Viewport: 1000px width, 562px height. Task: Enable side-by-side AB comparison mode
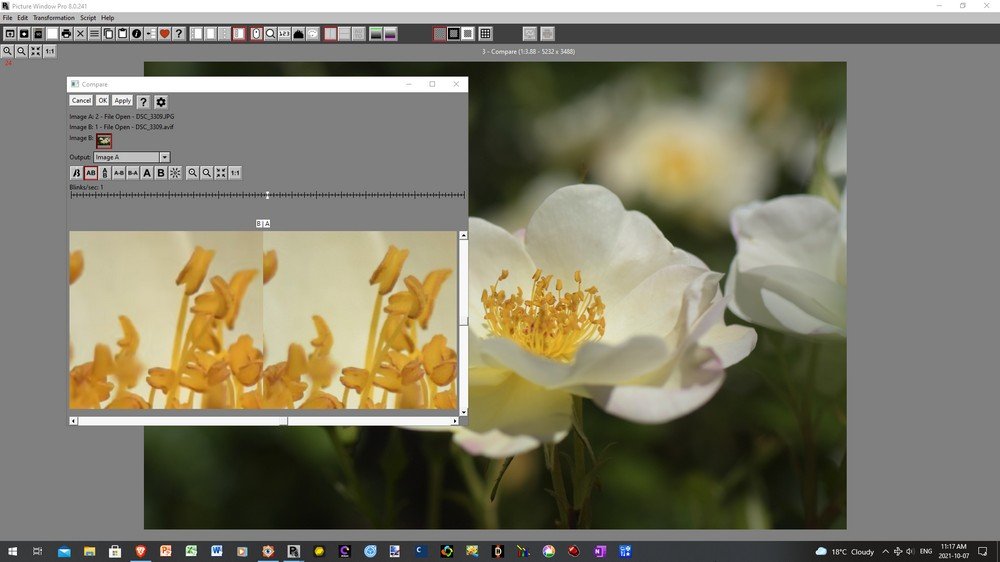coord(91,173)
